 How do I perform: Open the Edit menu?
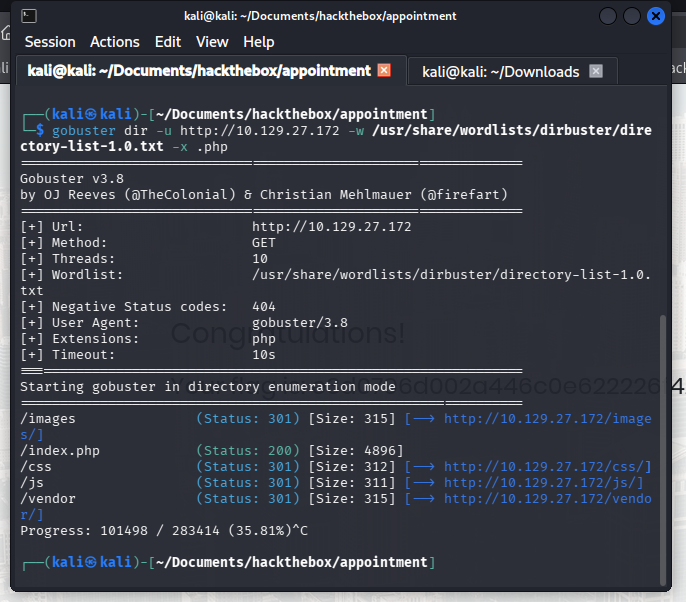168,42
